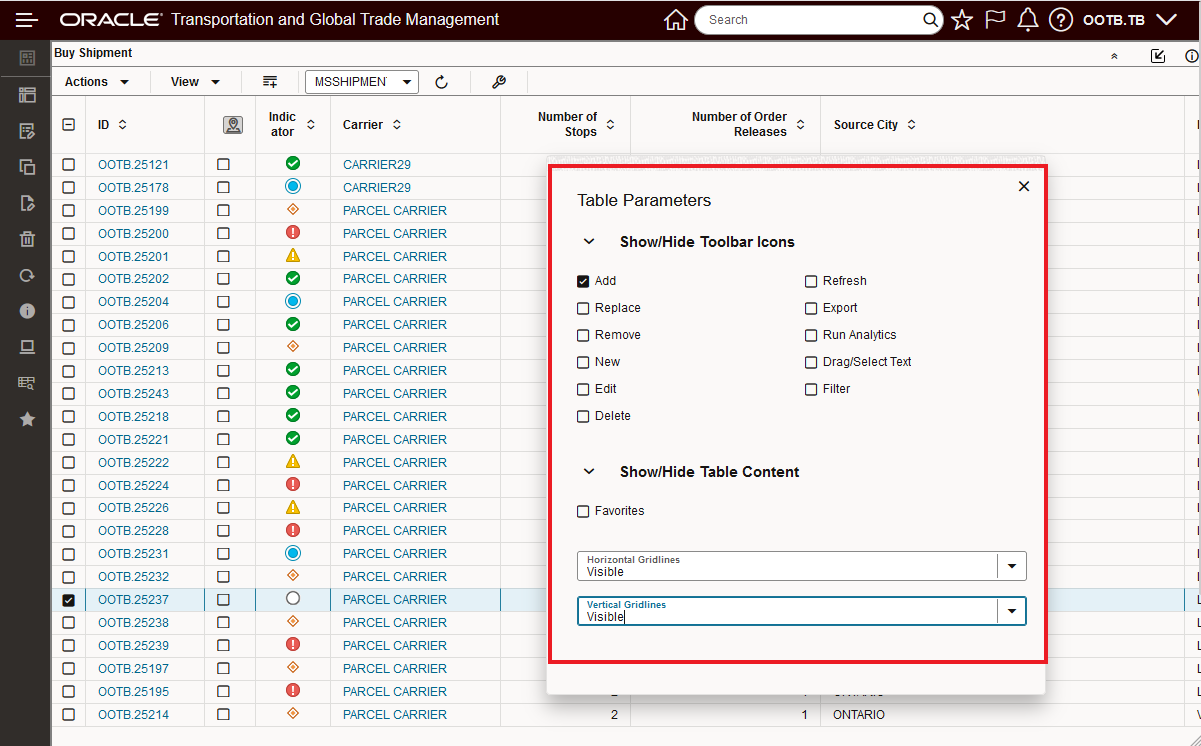Open shipment OOTB.25200 link

[x=133, y=234]
